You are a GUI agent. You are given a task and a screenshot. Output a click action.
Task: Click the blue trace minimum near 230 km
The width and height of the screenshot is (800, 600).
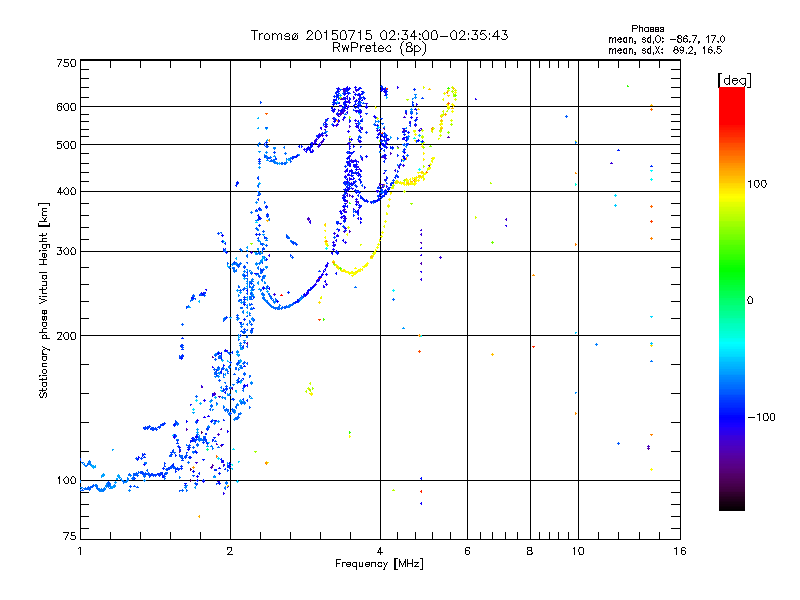click(278, 308)
